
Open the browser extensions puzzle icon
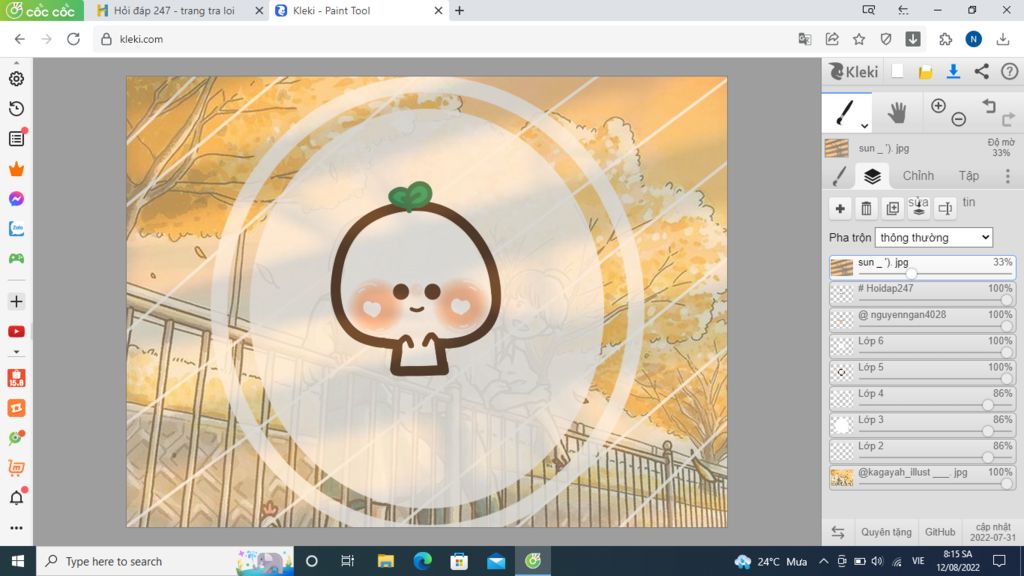(x=945, y=39)
